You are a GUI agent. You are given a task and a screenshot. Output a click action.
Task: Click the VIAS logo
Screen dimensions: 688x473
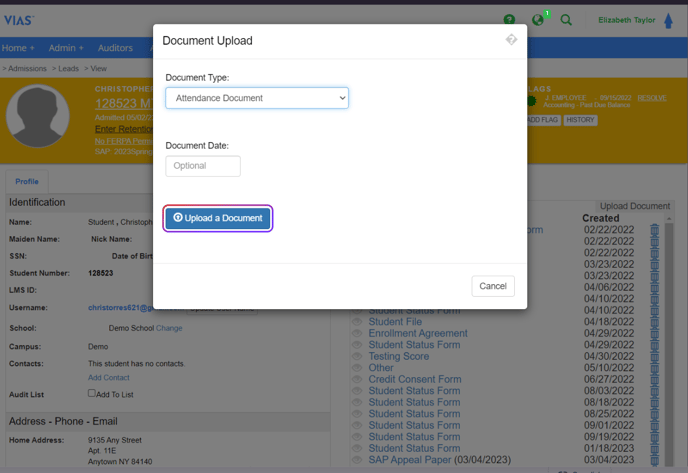pyautogui.click(x=18, y=20)
